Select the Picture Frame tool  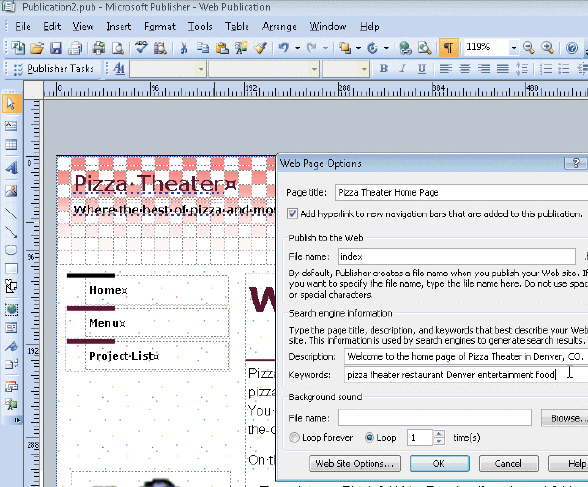[x=11, y=191]
